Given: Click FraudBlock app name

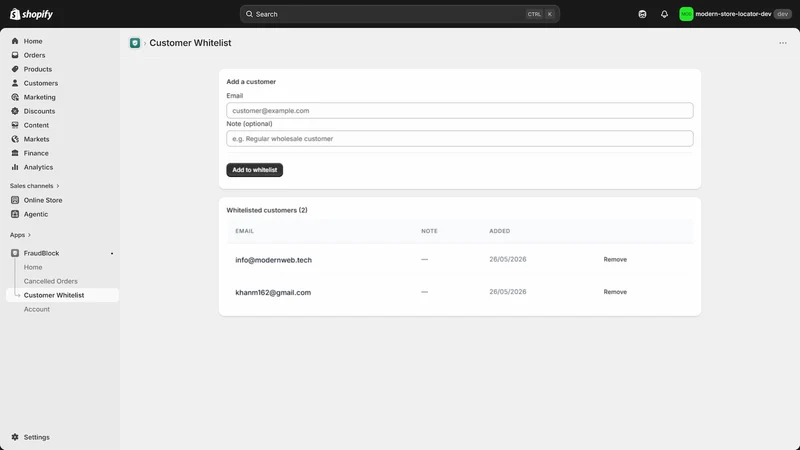Looking at the screenshot, I should pyautogui.click(x=41, y=253).
